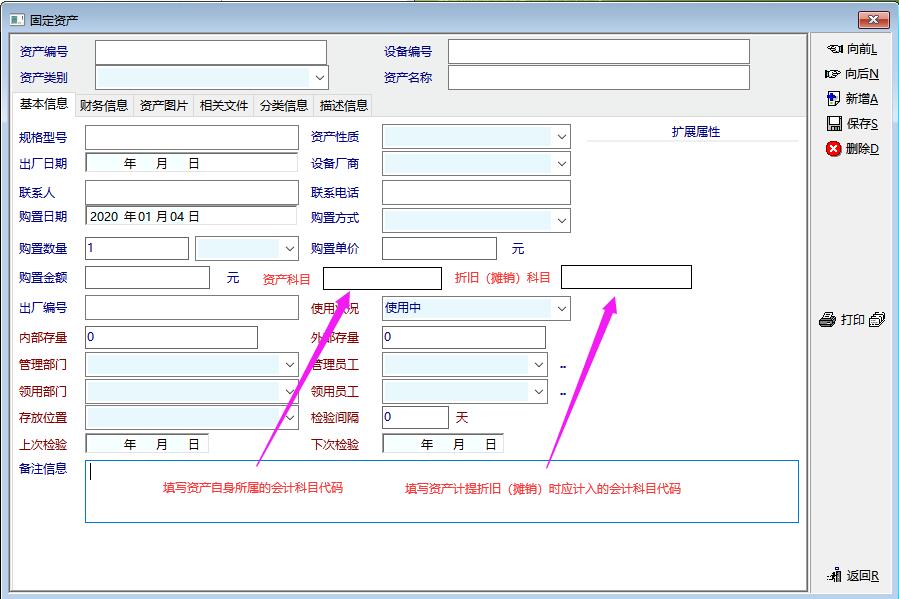899x599 pixels.
Task: Click the 资产科目 input field
Action: click(382, 278)
